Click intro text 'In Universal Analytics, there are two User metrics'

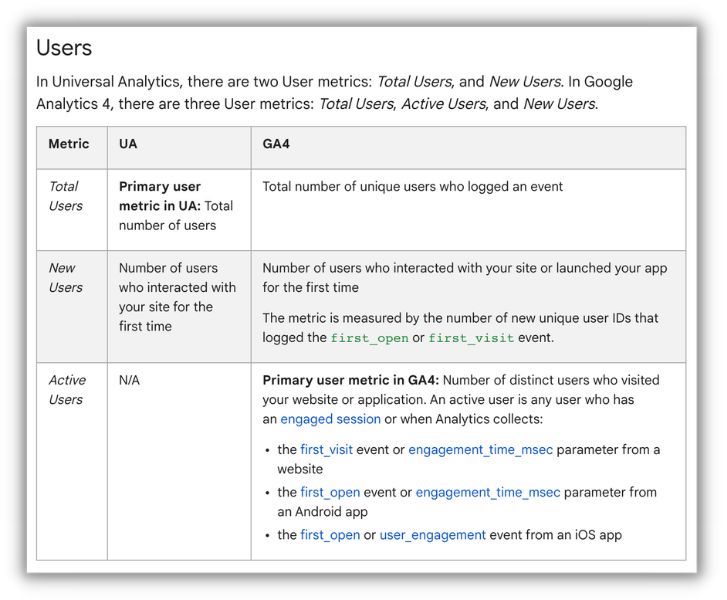coord(204,82)
